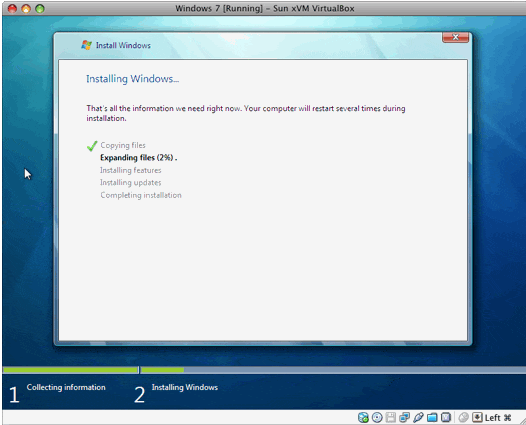Click the CD/DVD drive status icon
This screenshot has height=425, width=526.
point(377,418)
